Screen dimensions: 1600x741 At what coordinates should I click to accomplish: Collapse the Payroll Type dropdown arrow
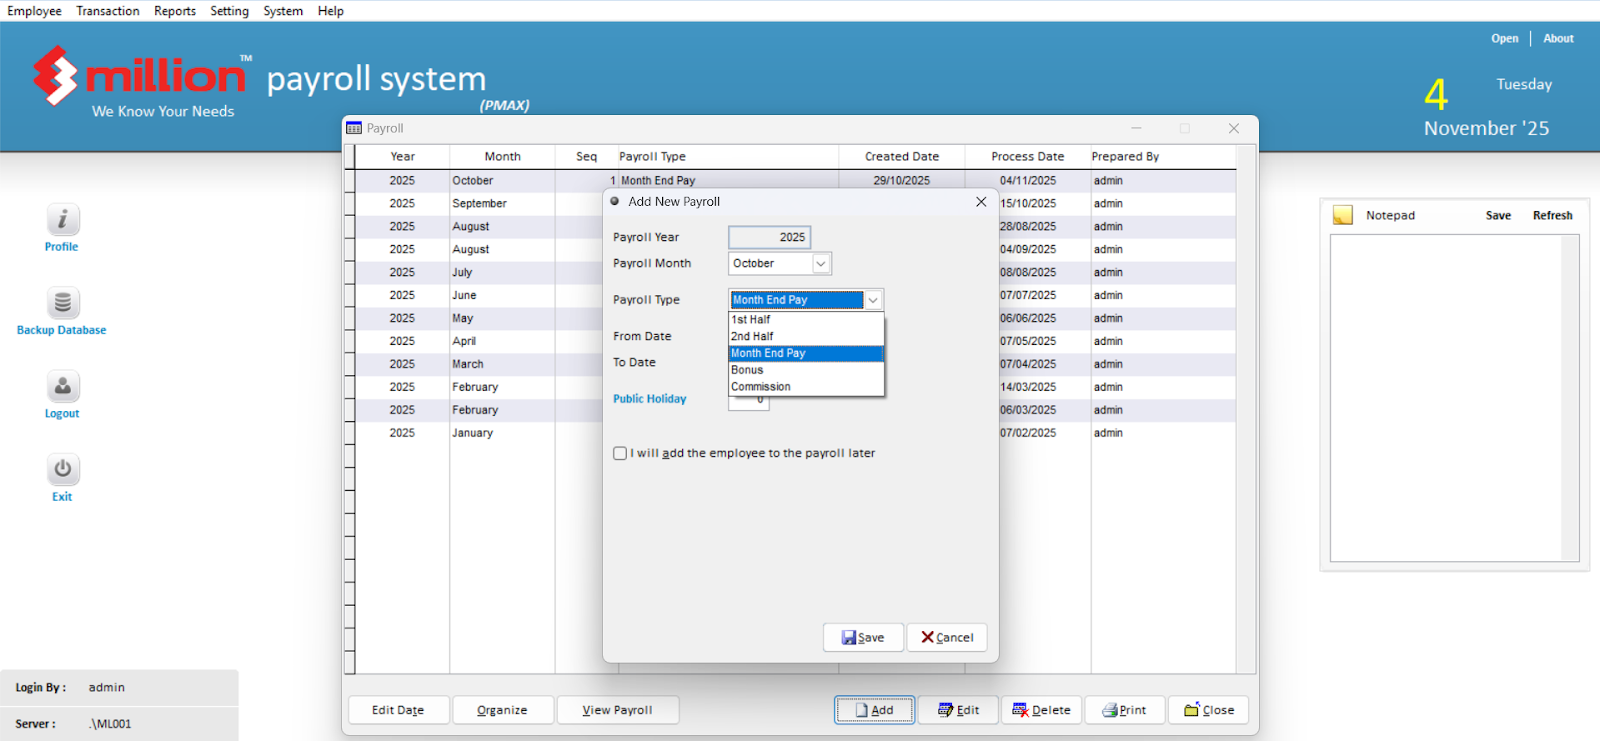pyautogui.click(x=873, y=300)
